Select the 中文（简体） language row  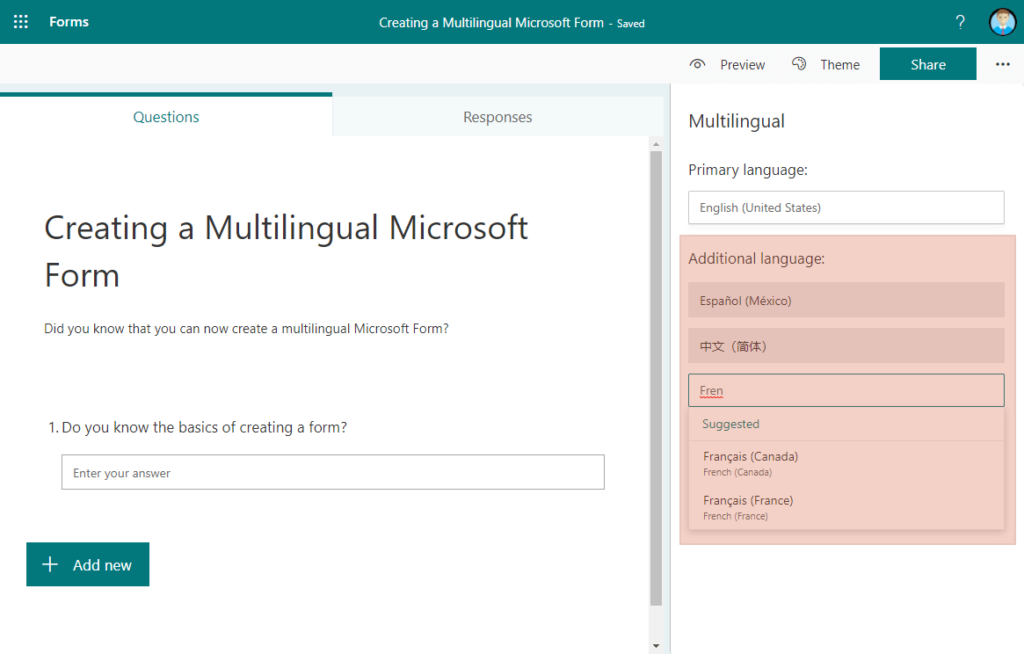click(x=846, y=346)
